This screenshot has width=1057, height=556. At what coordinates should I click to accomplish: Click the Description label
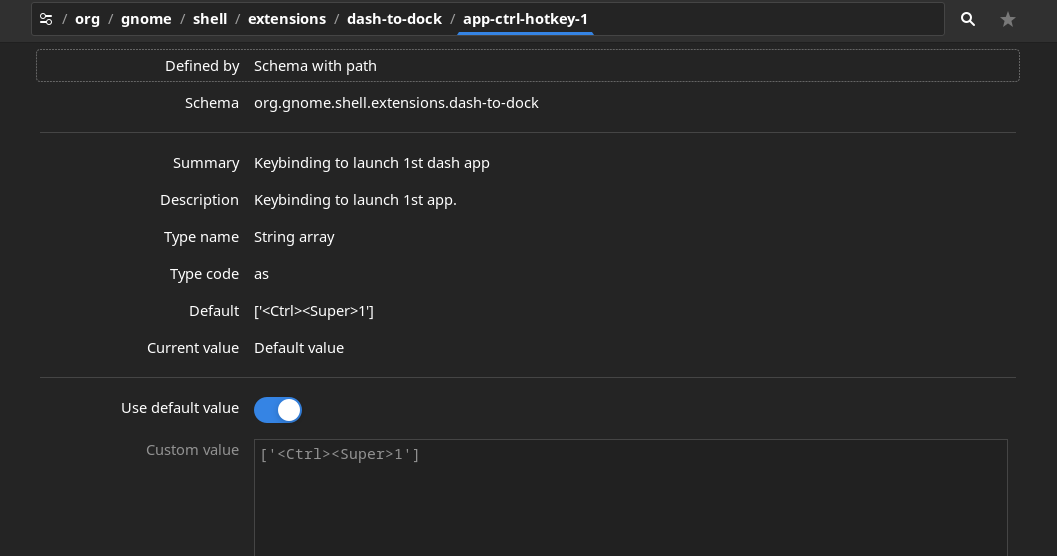coord(199,200)
